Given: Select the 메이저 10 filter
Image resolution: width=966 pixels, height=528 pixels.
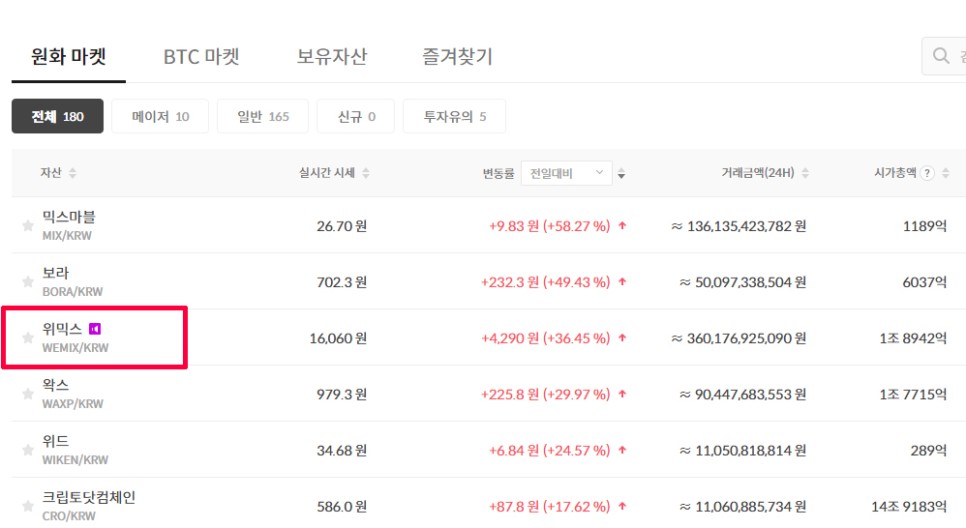Looking at the screenshot, I should pos(160,116).
